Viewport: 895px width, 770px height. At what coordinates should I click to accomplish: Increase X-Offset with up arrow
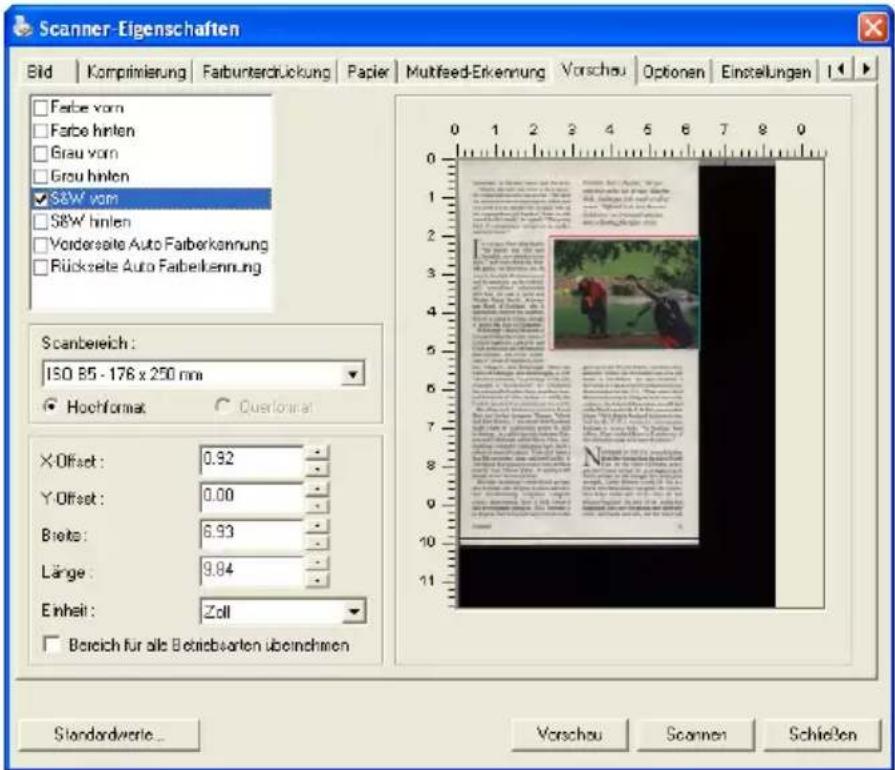pos(317,453)
